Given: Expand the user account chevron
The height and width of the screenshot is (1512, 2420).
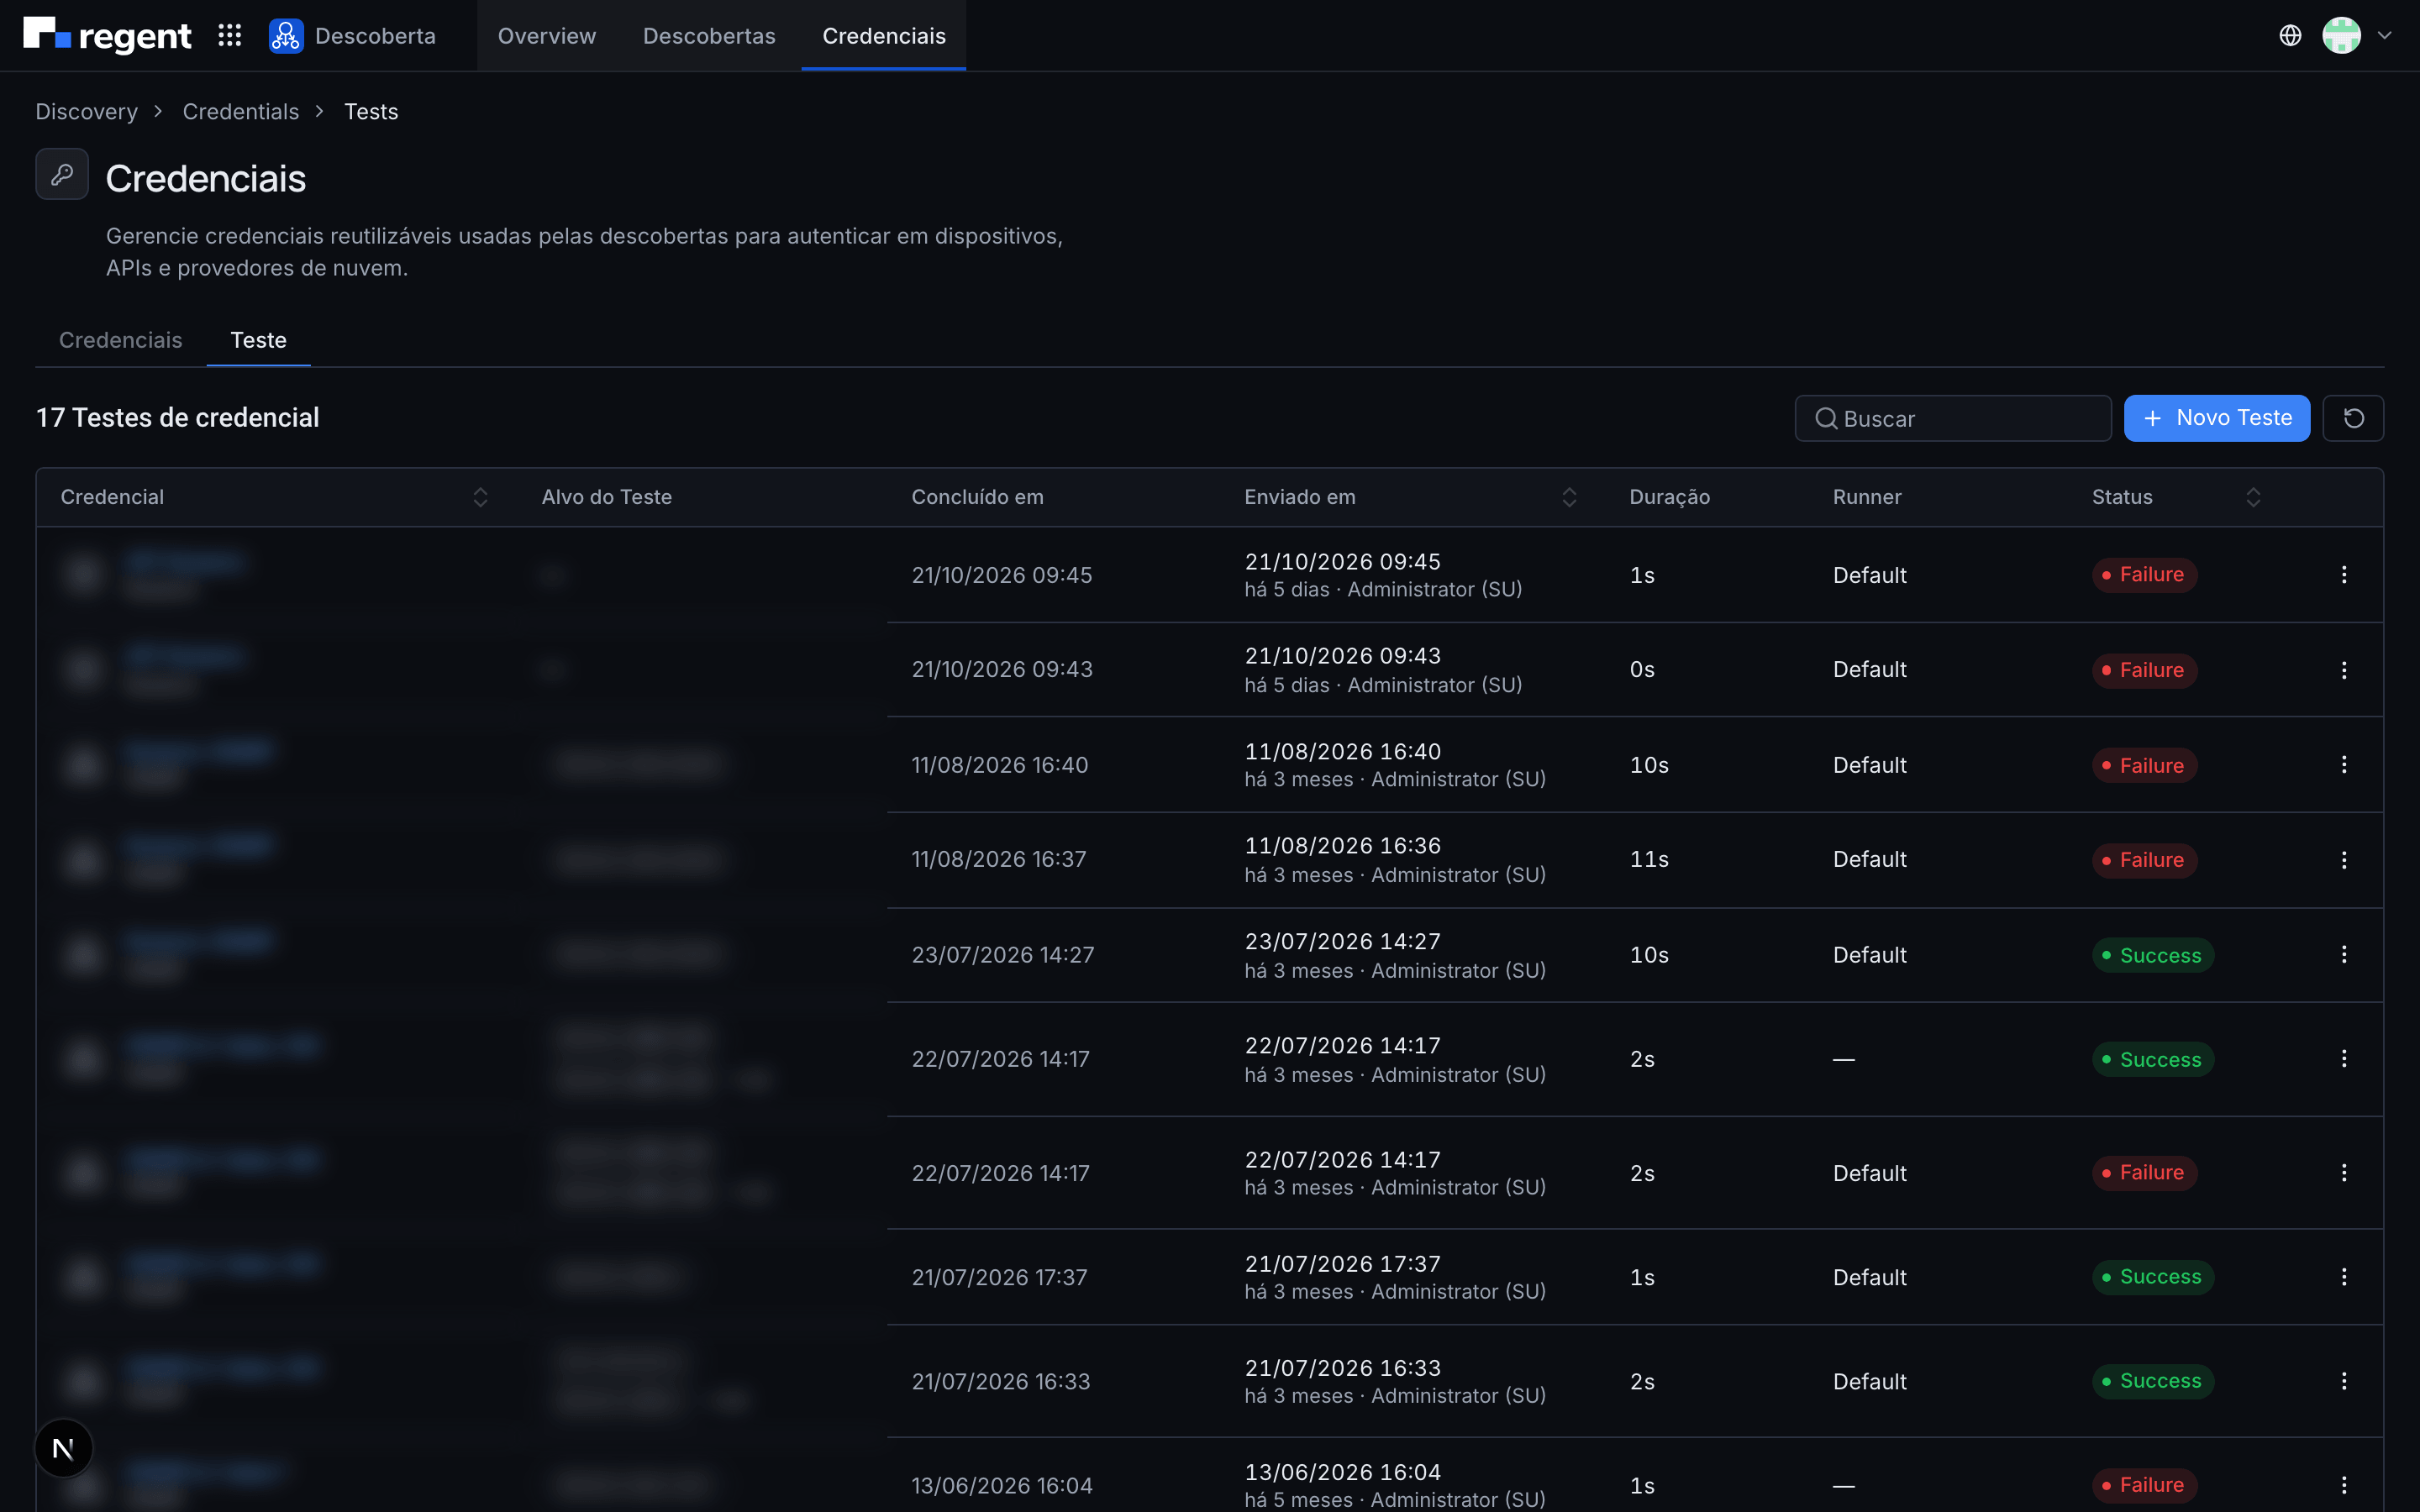Looking at the screenshot, I should (2385, 35).
